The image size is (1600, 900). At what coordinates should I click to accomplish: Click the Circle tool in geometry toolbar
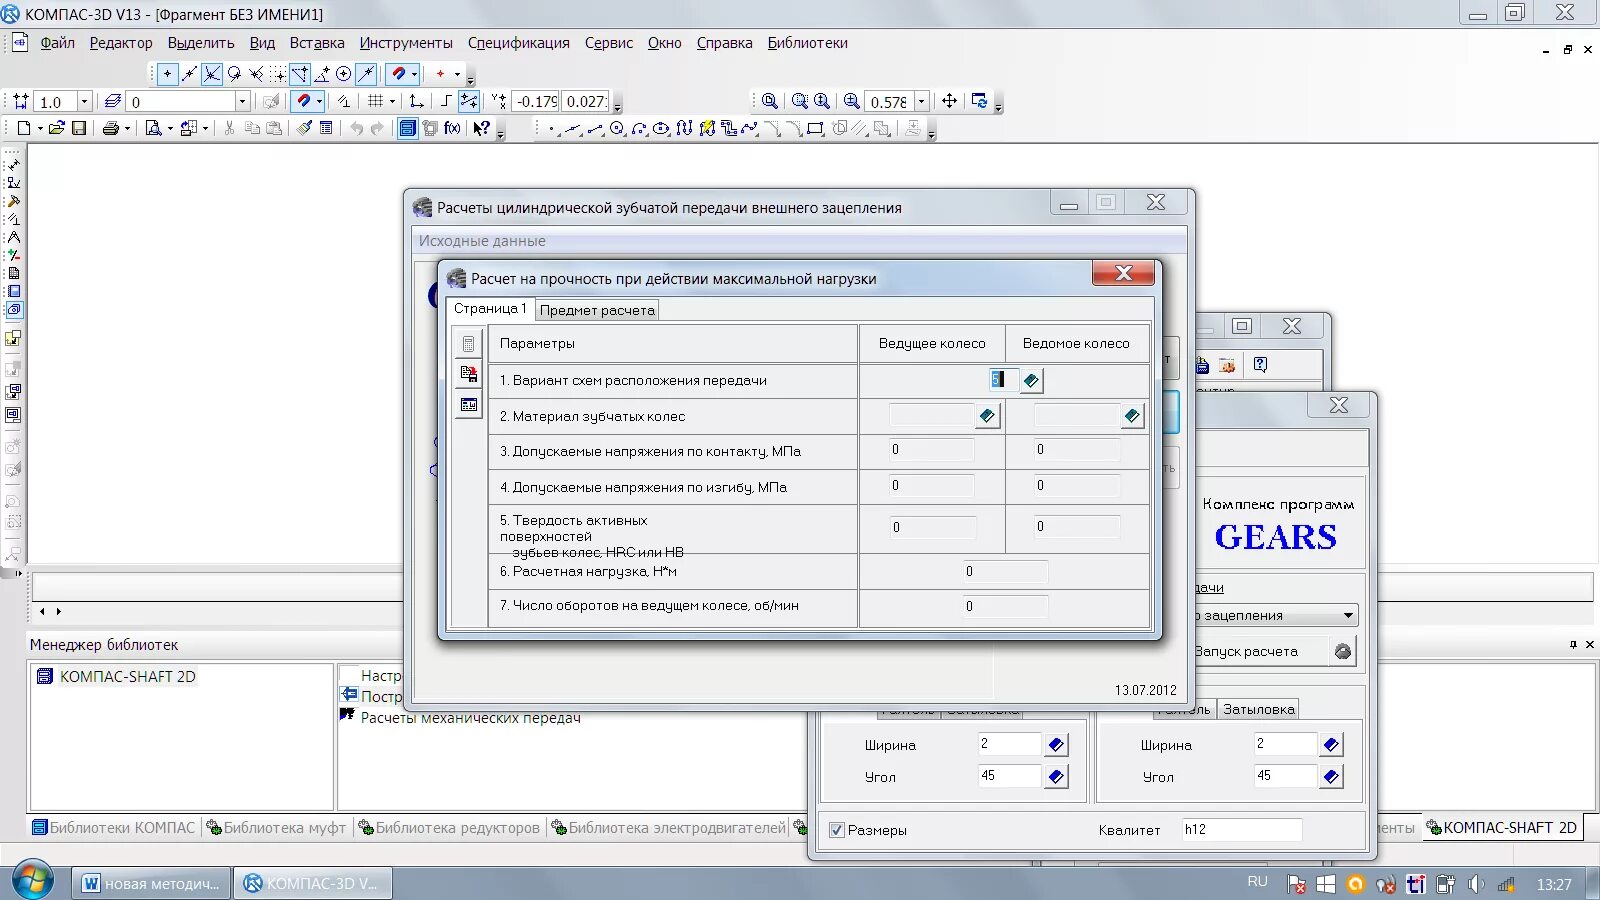click(617, 128)
